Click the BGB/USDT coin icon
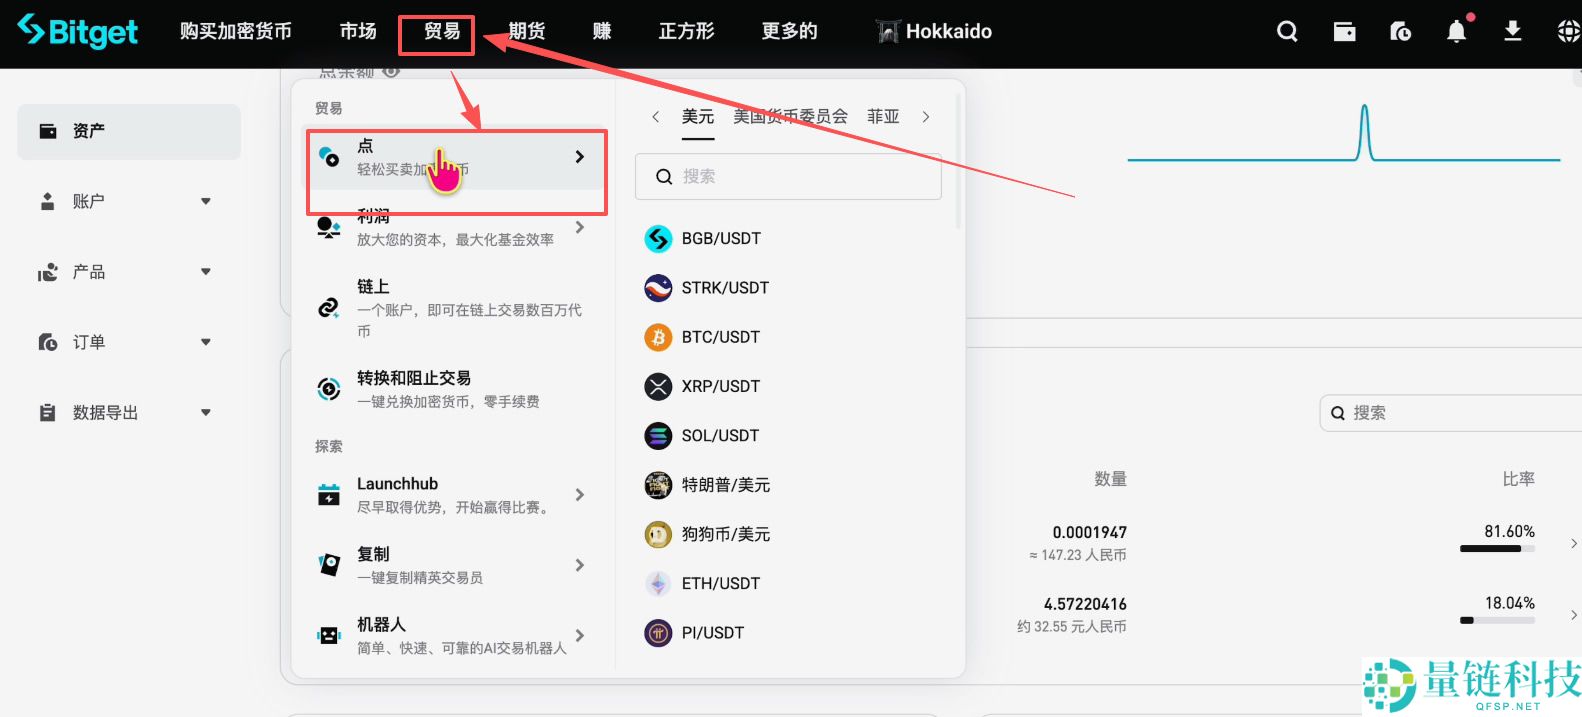1582x717 pixels. pos(658,238)
